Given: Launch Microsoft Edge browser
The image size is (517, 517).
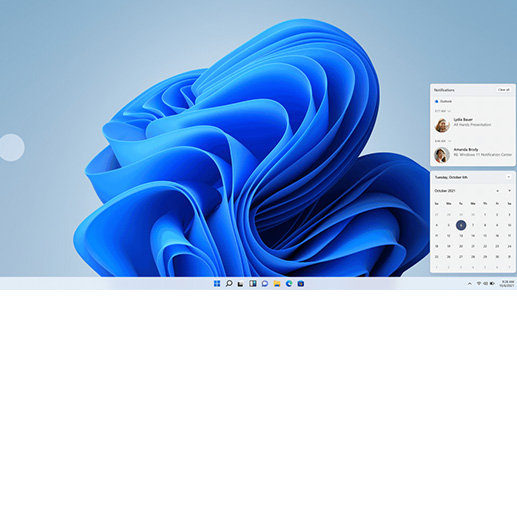Looking at the screenshot, I should [x=289, y=283].
